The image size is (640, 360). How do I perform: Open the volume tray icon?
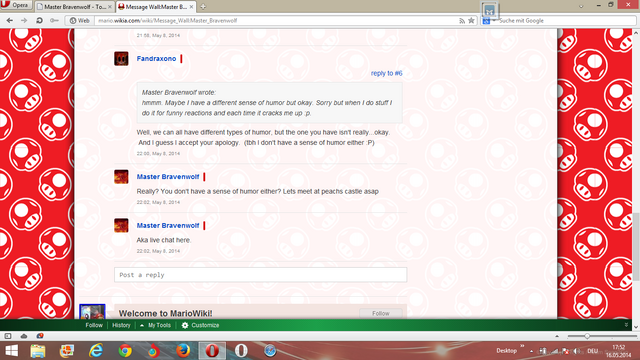[577, 351]
